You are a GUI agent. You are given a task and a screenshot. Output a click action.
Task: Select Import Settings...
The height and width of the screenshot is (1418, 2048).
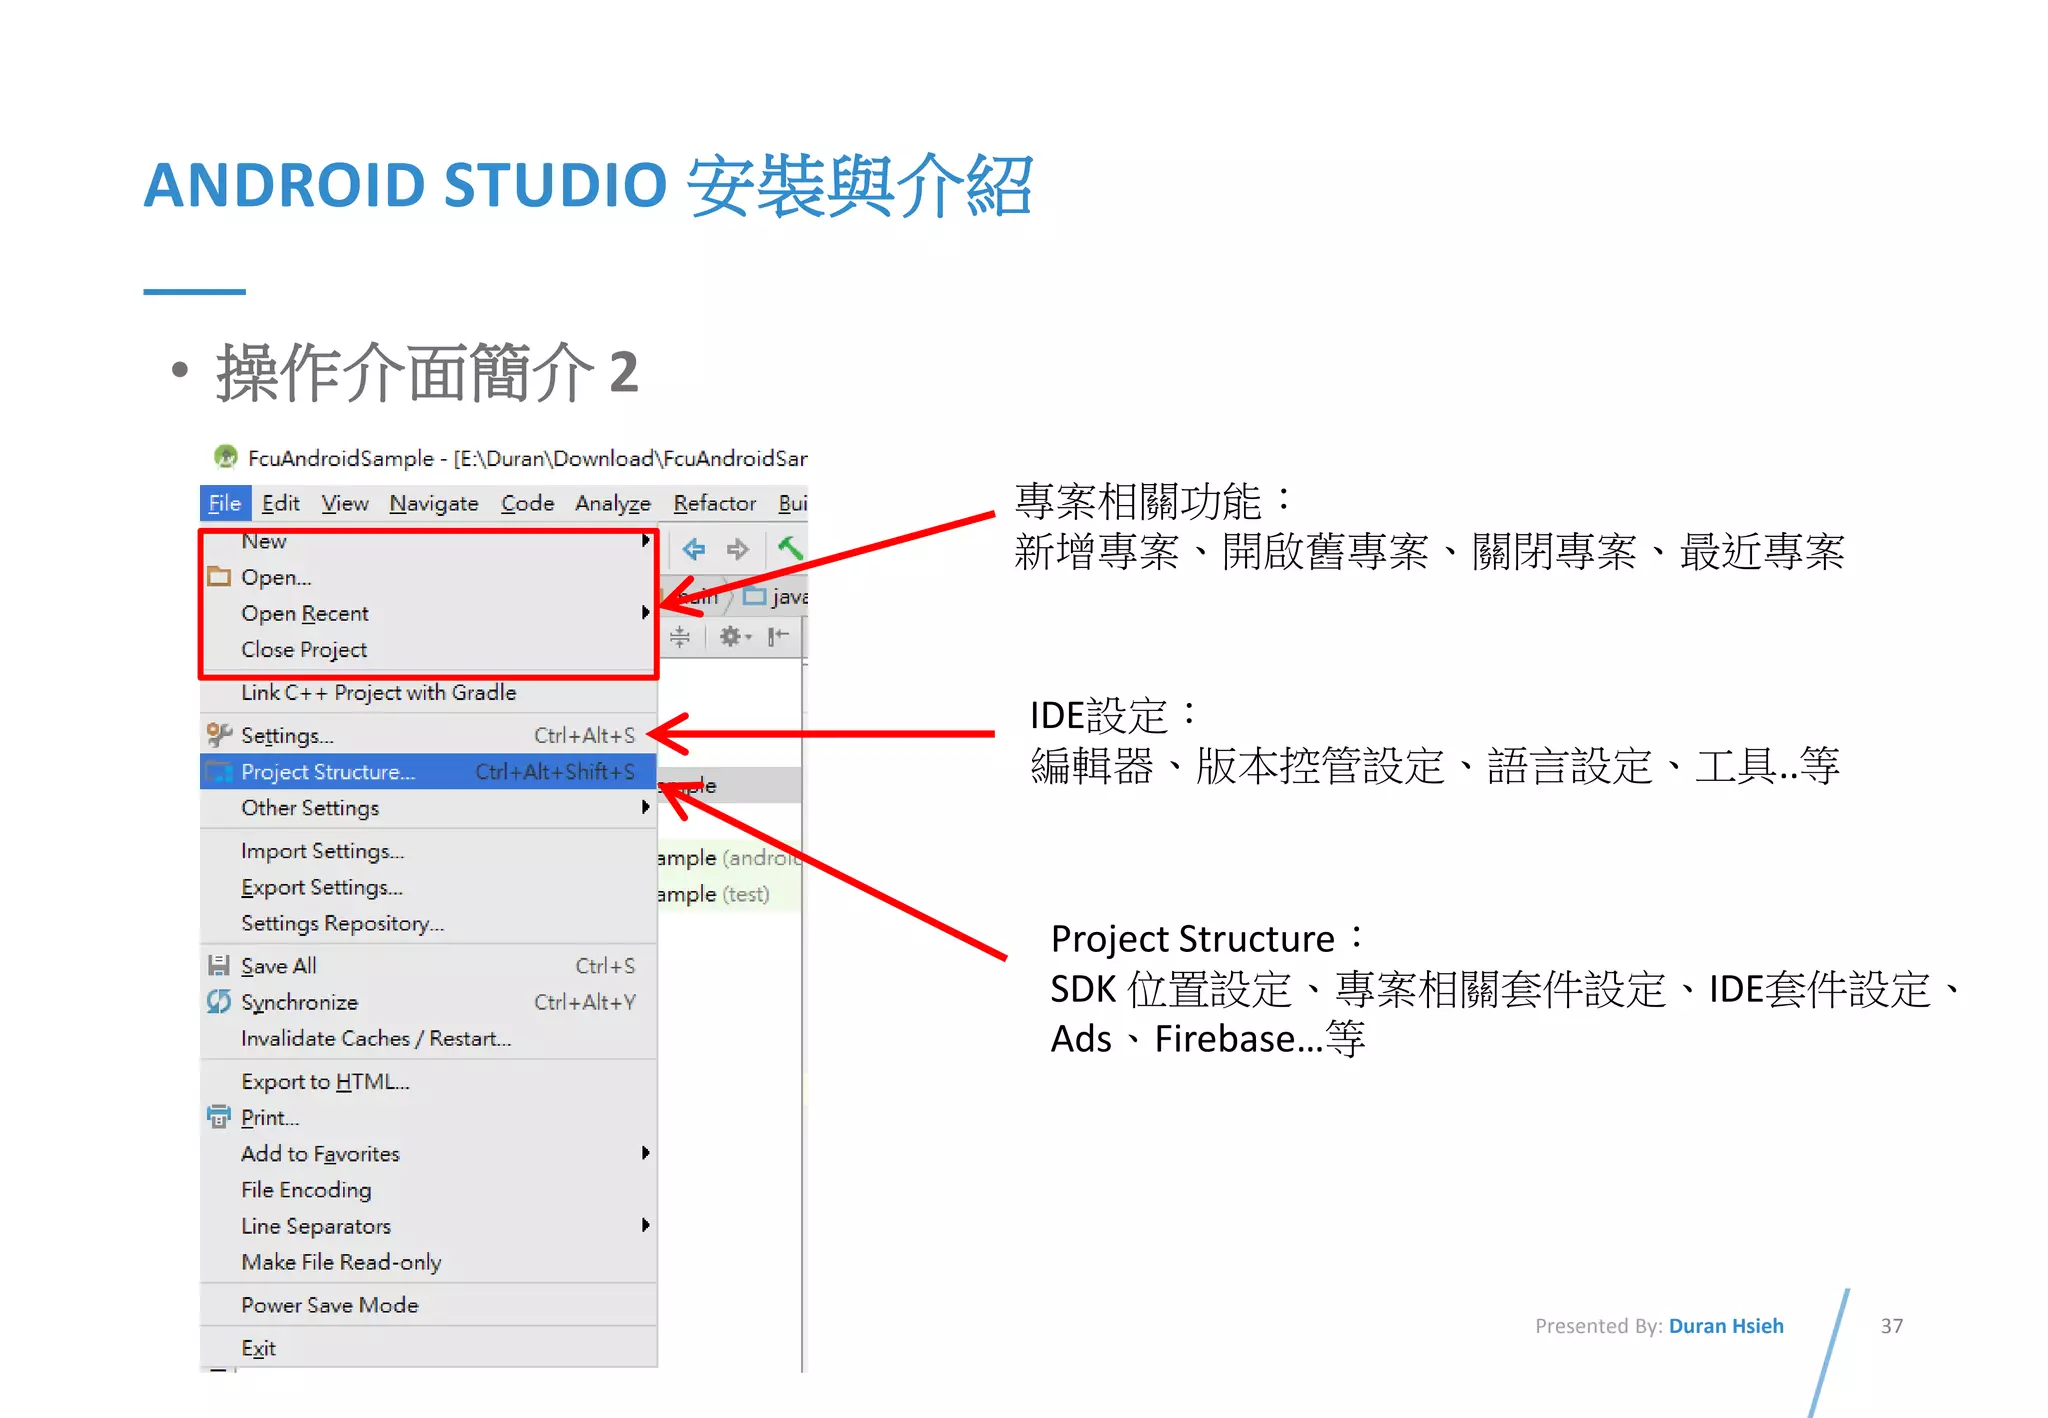point(428,850)
